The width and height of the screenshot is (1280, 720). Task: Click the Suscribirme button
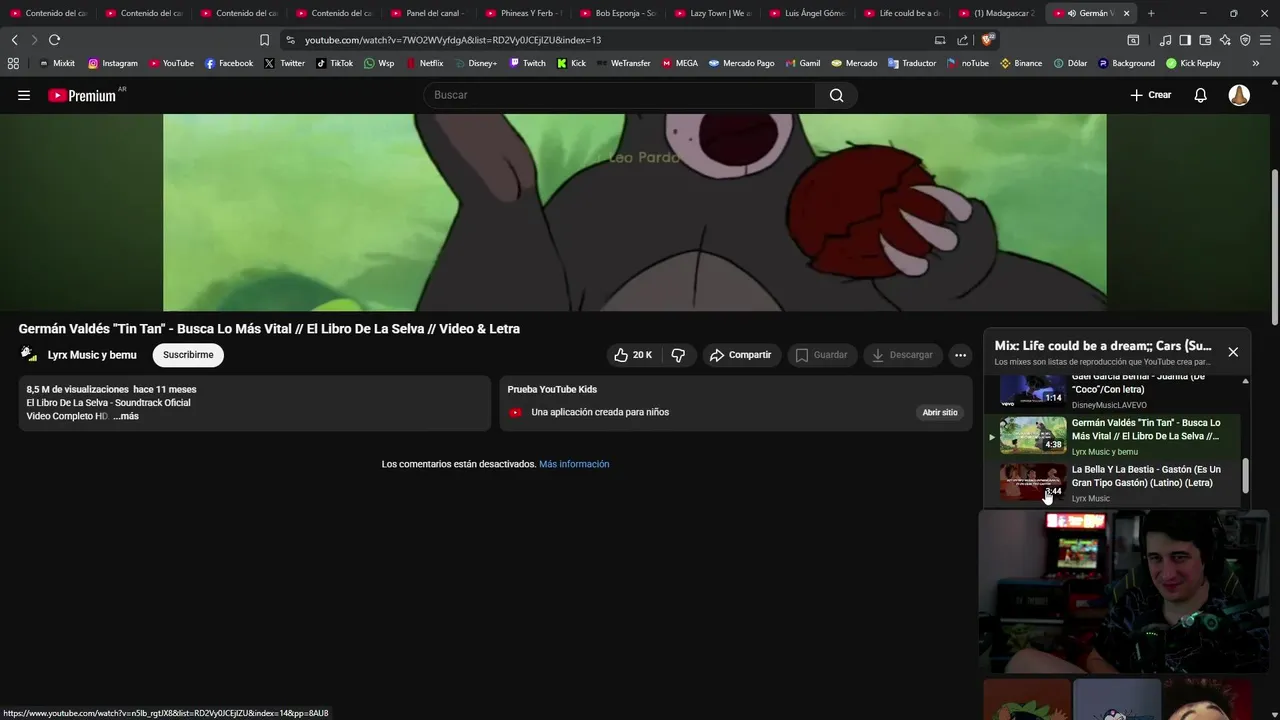click(188, 355)
